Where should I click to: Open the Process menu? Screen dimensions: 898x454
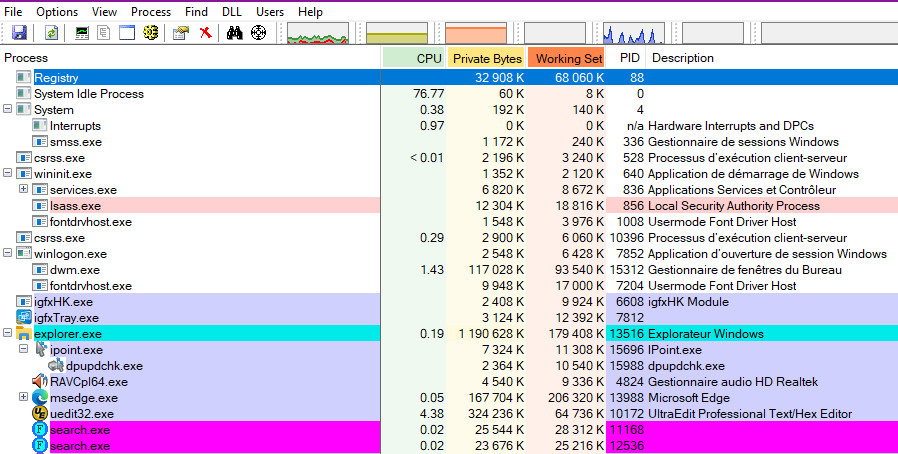coord(151,12)
